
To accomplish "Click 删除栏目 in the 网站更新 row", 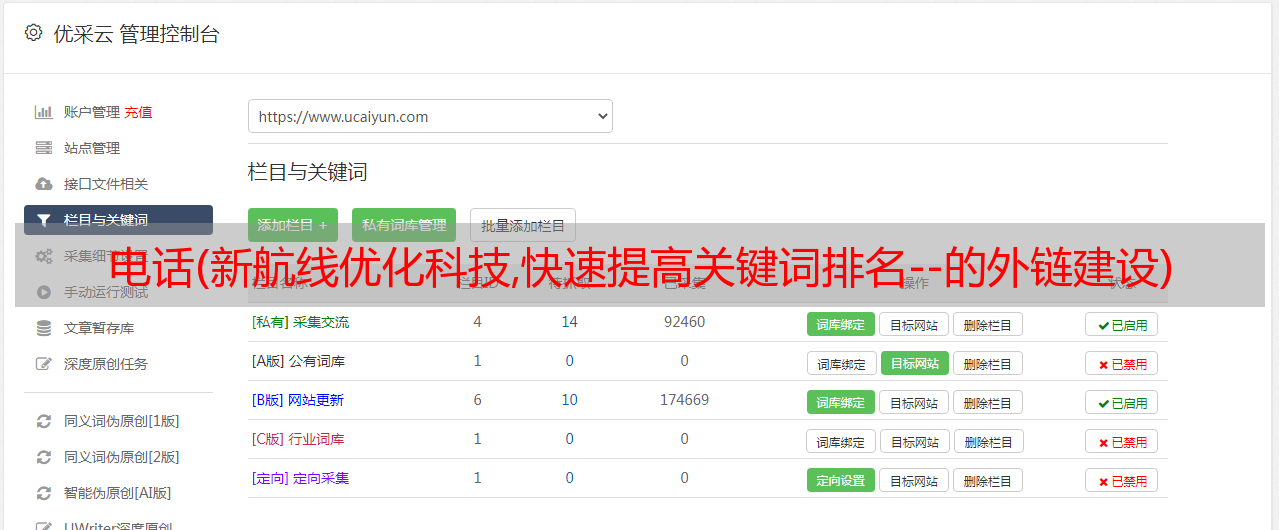I will [988, 402].
